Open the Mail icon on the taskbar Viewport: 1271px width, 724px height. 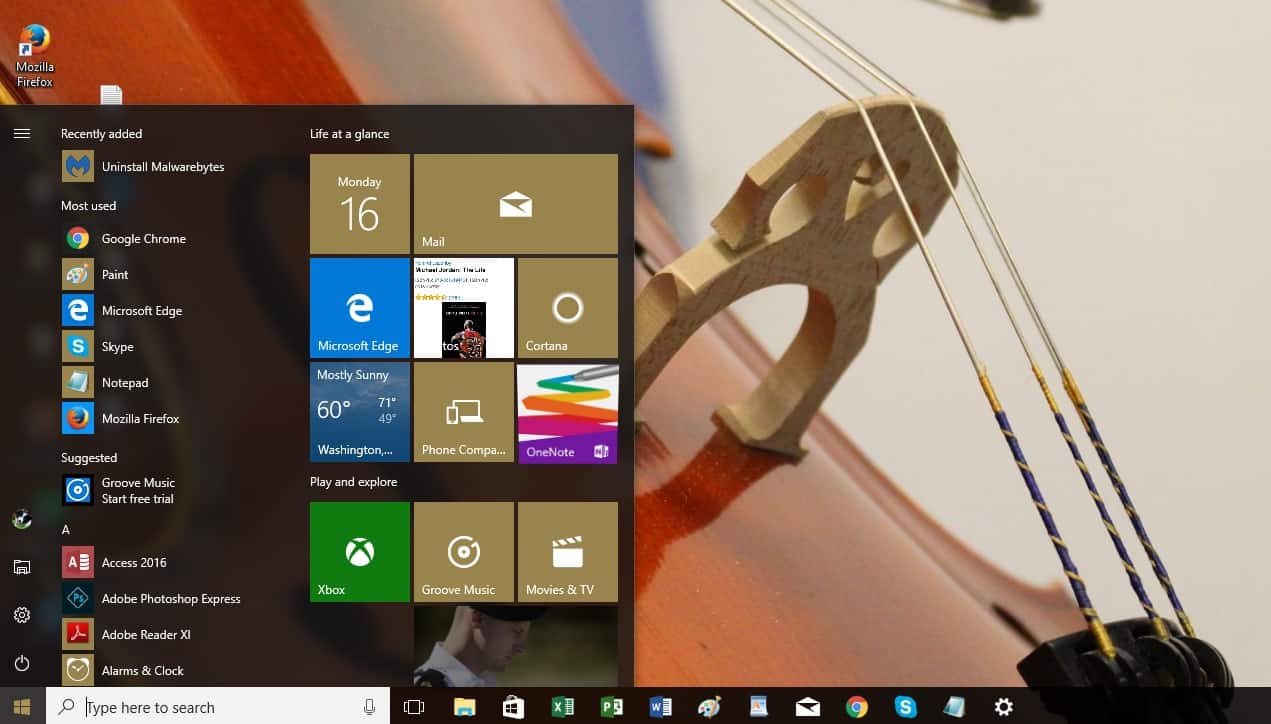click(x=807, y=707)
